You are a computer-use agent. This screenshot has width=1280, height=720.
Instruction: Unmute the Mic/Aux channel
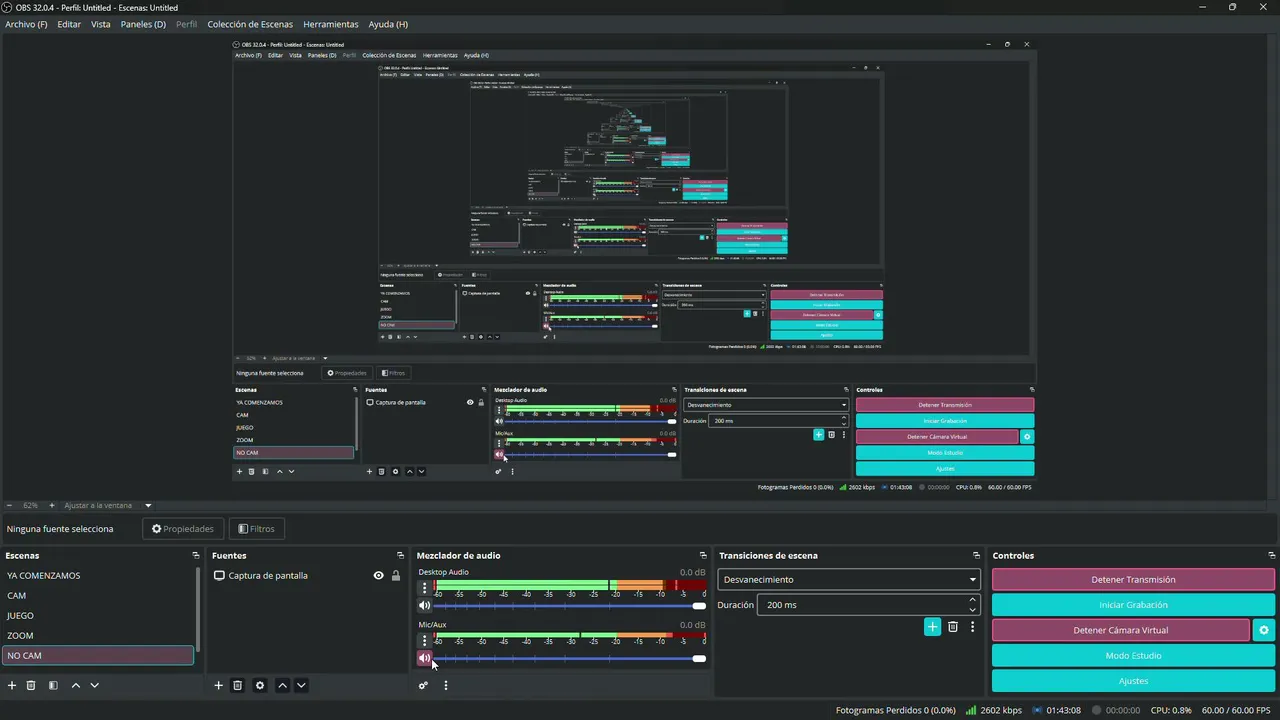click(x=425, y=658)
